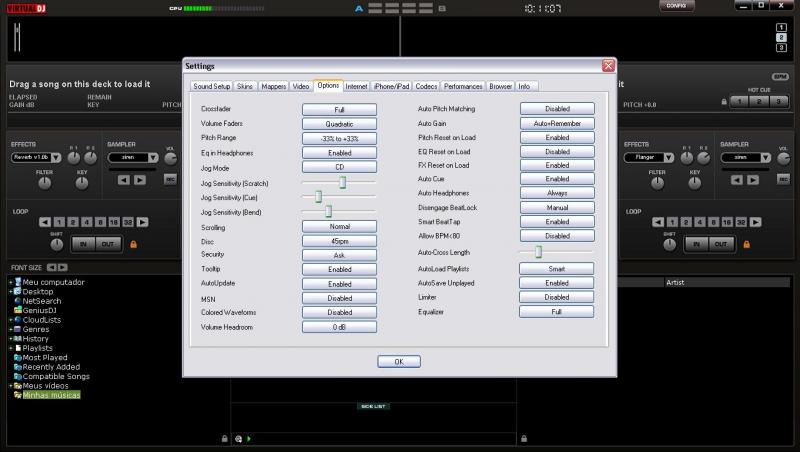Switch to the Skins tab
The width and height of the screenshot is (800, 452).
(x=245, y=86)
